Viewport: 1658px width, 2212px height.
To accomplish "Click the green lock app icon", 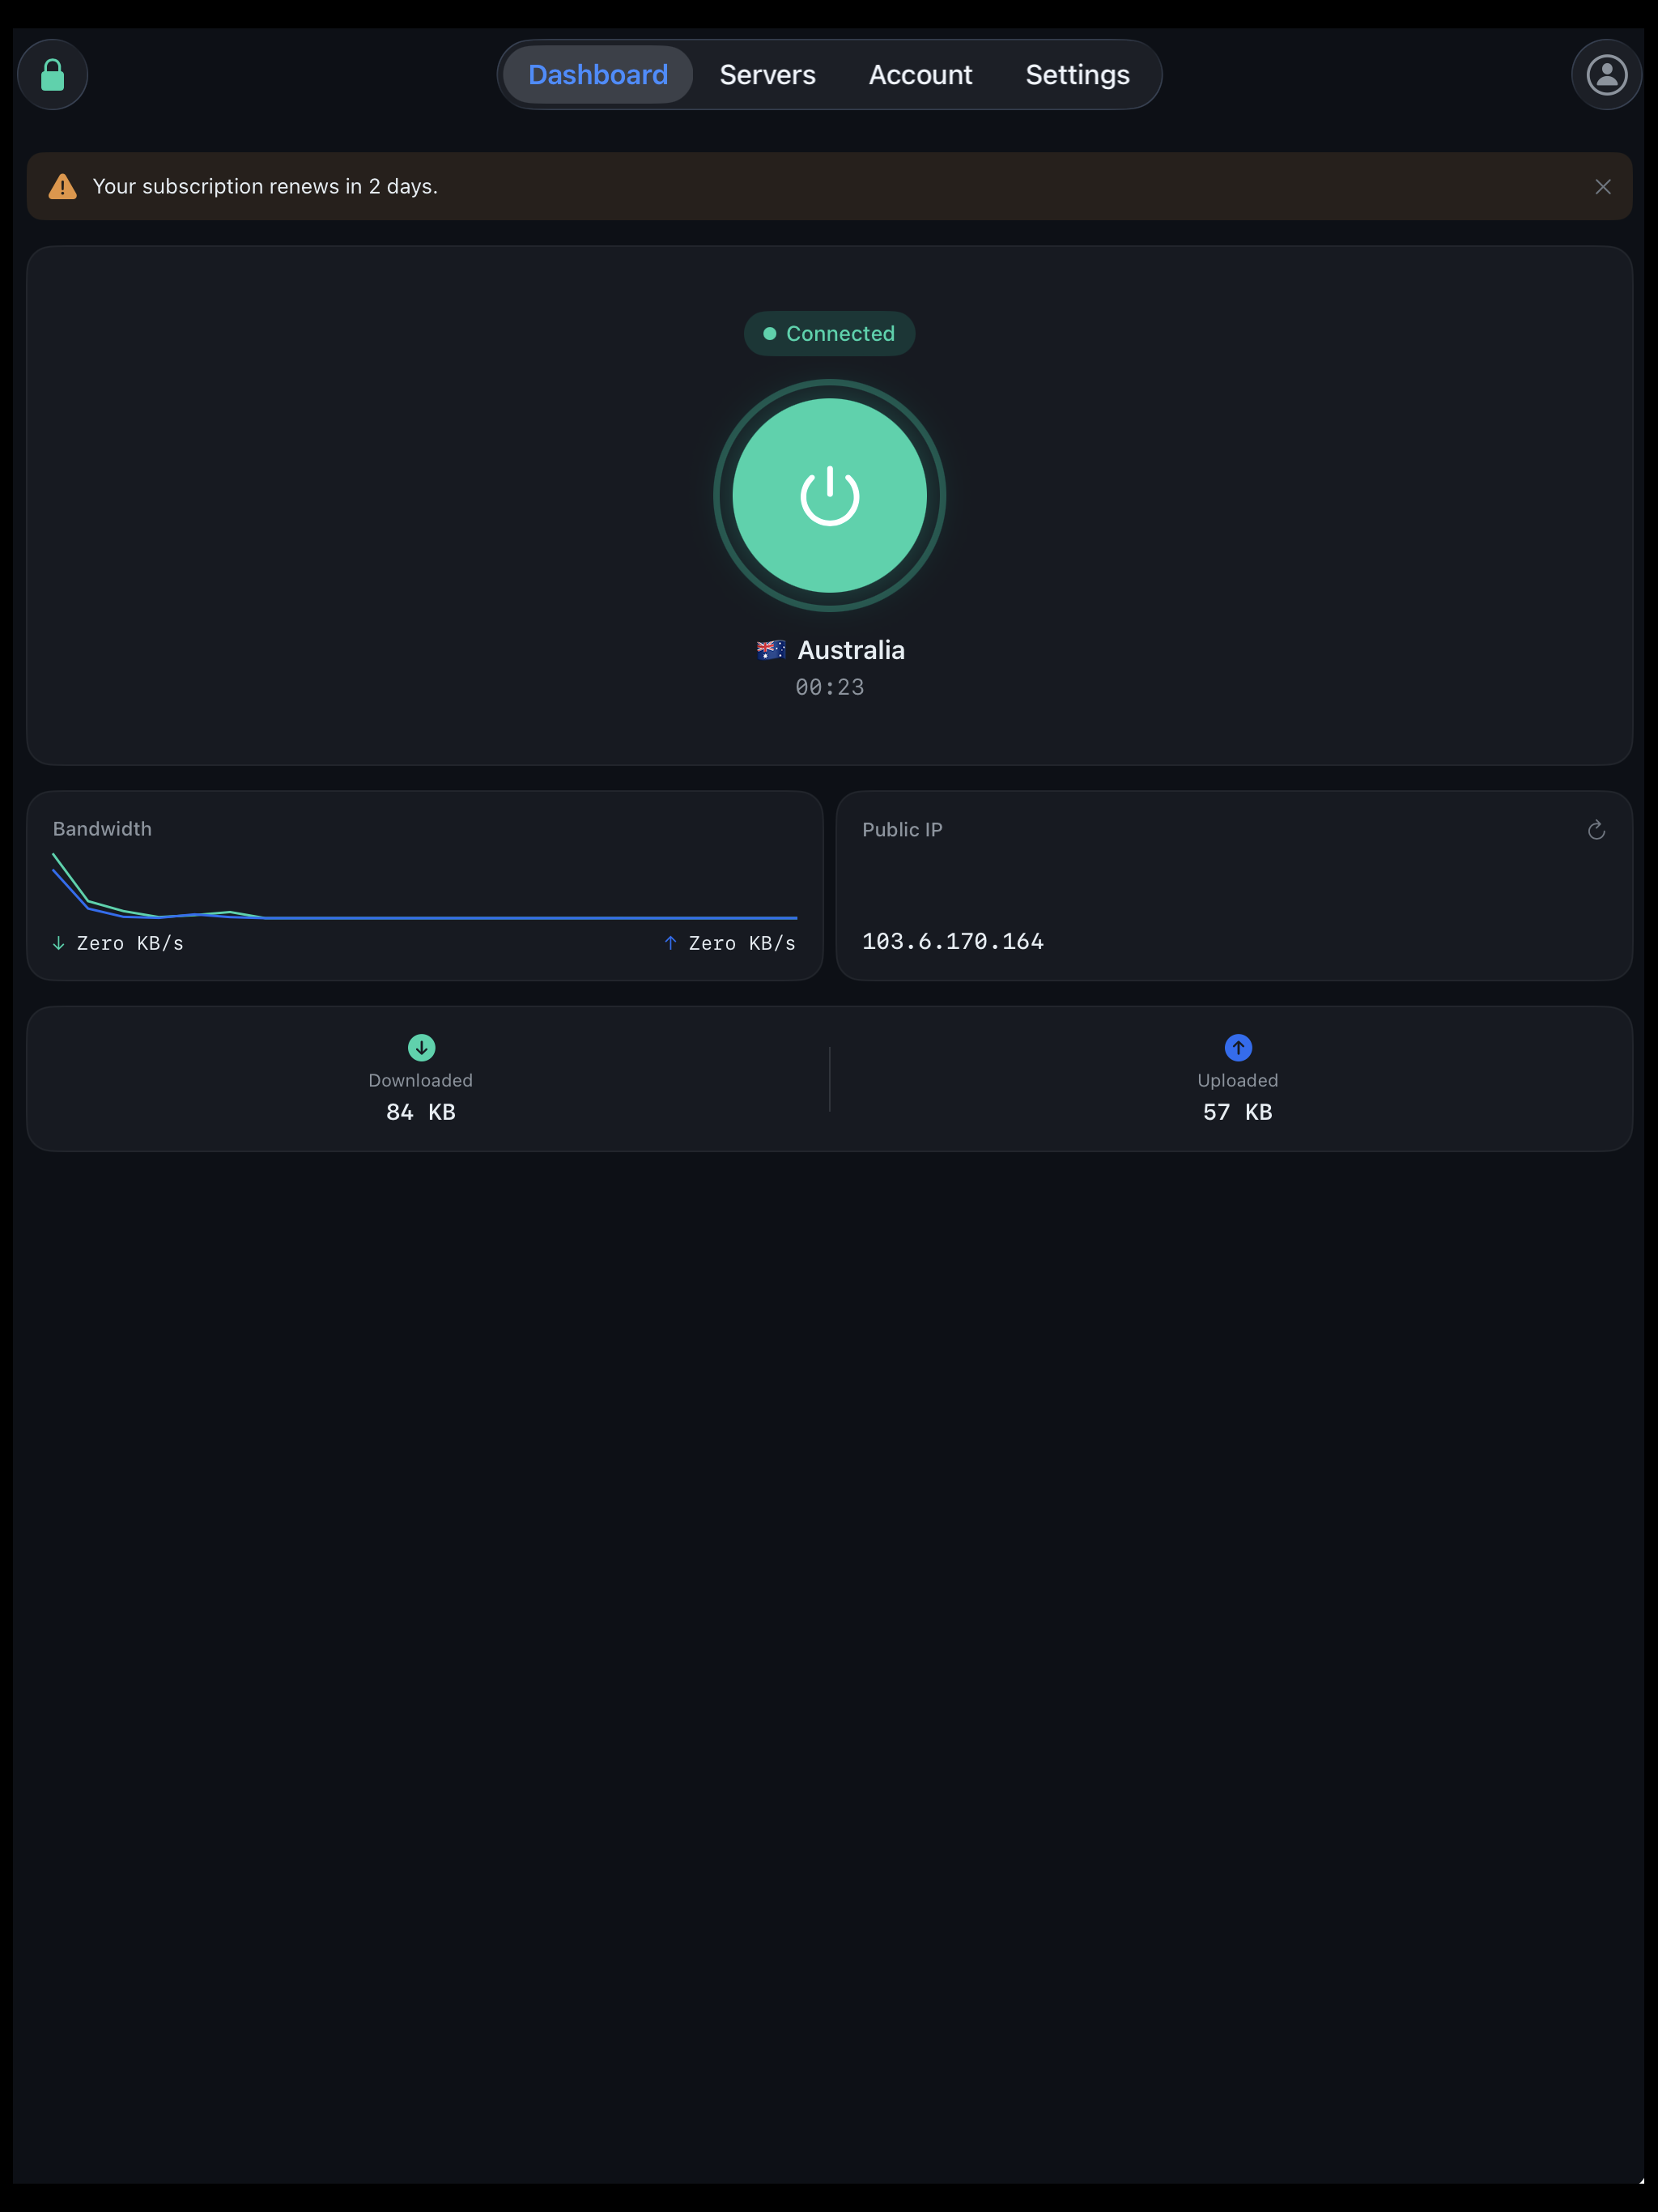I will tap(52, 75).
